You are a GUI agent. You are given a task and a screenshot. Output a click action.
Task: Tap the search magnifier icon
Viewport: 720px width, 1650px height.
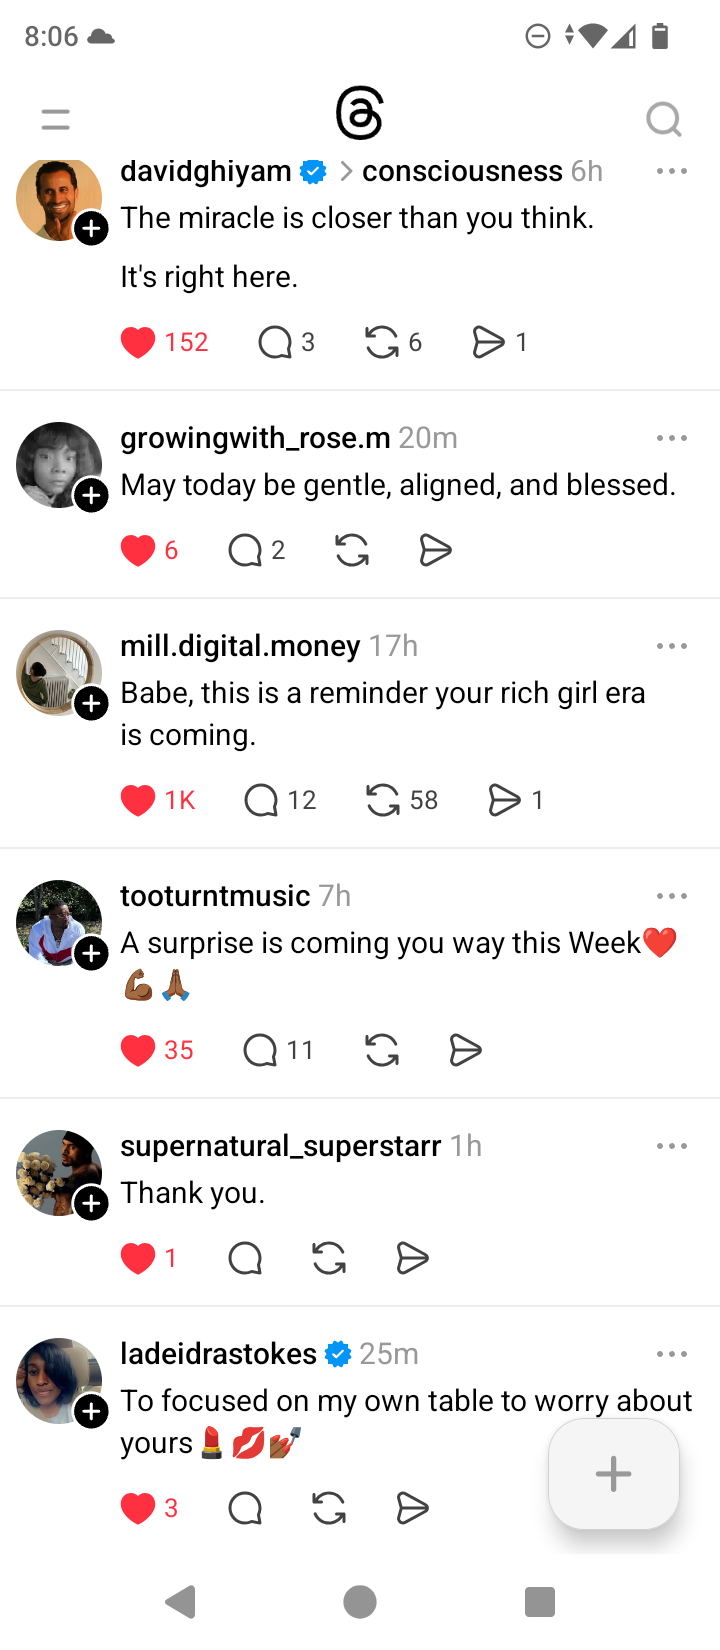(663, 120)
